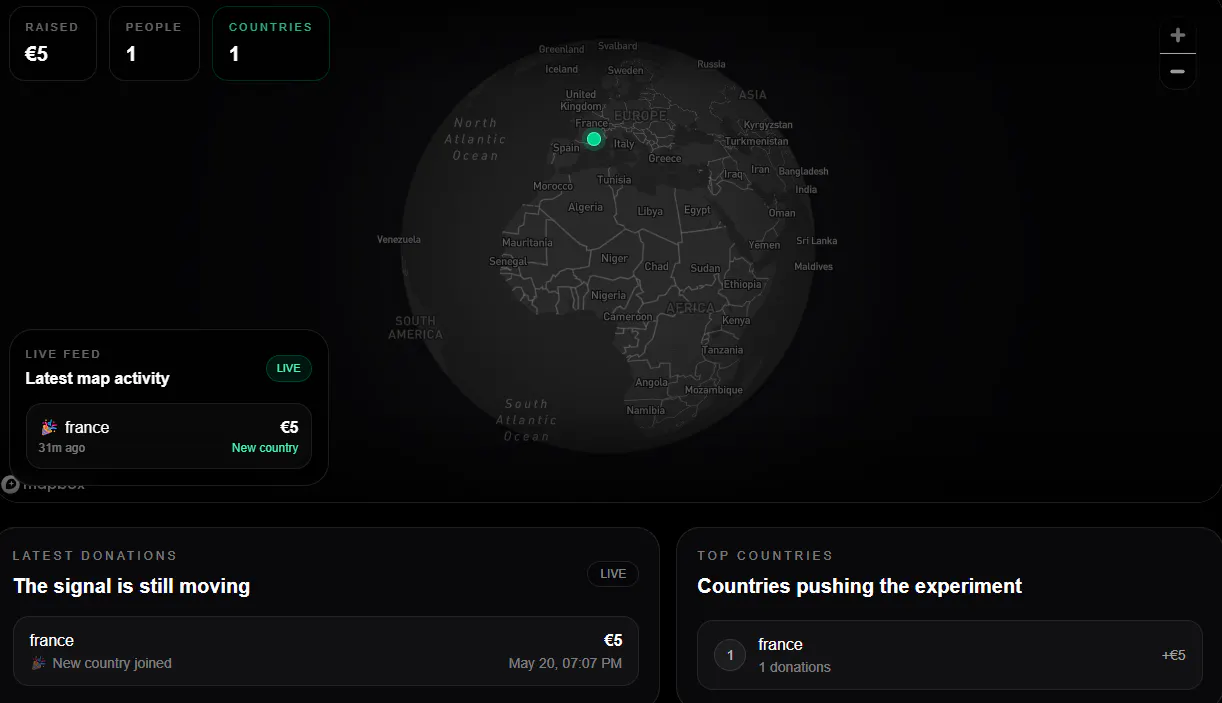Click 'The signal is still moving' heading

(132, 586)
